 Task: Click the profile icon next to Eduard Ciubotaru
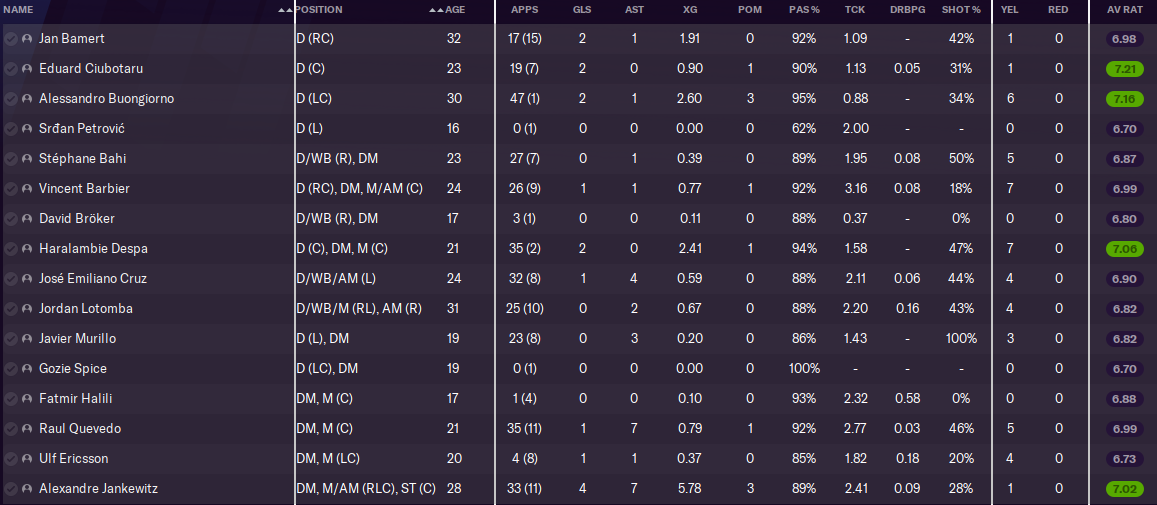tap(27, 69)
